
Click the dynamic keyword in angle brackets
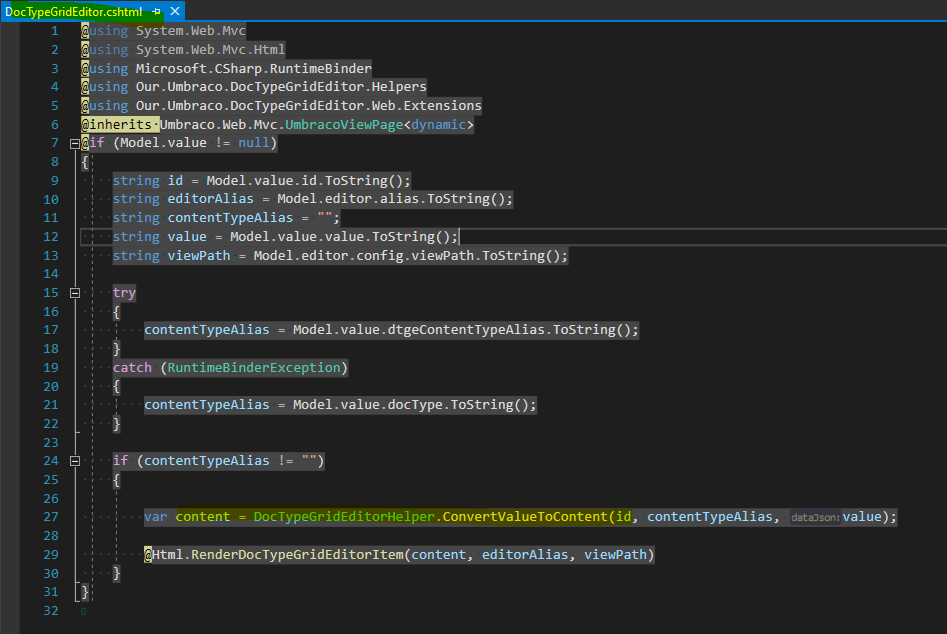[438, 125]
